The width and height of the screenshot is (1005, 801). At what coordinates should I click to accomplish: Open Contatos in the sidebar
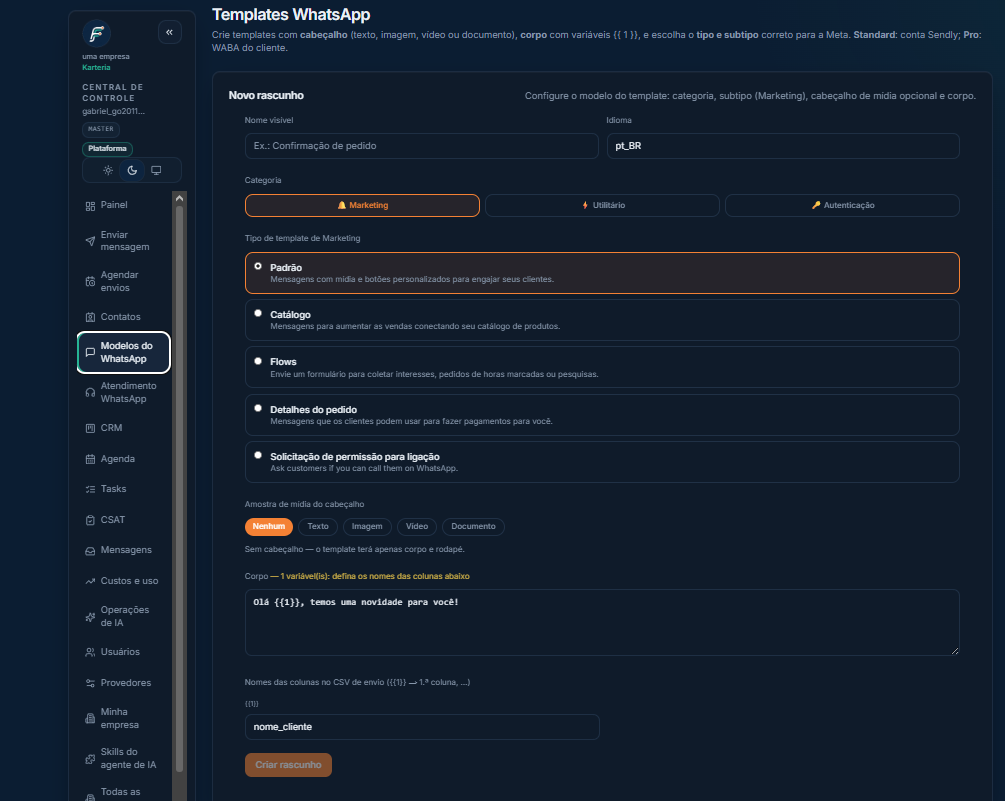(x=124, y=317)
